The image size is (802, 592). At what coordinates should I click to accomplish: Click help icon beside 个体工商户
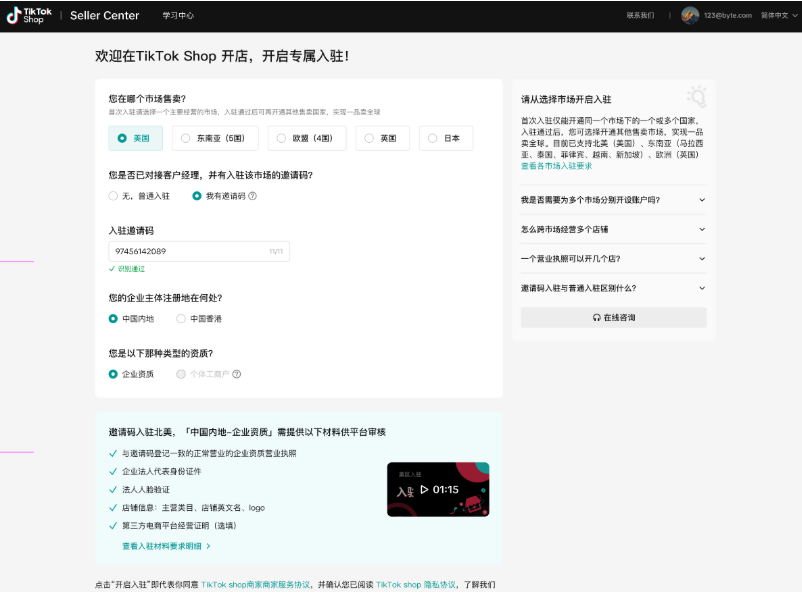tap(236, 374)
